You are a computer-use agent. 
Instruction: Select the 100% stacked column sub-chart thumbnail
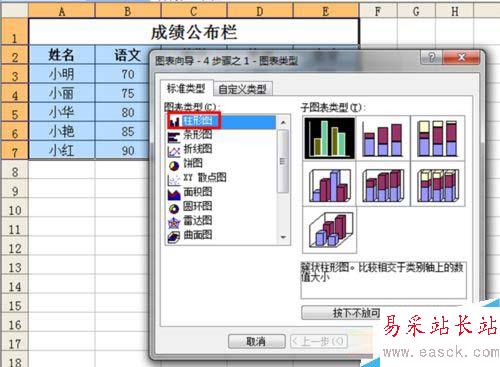click(x=438, y=138)
